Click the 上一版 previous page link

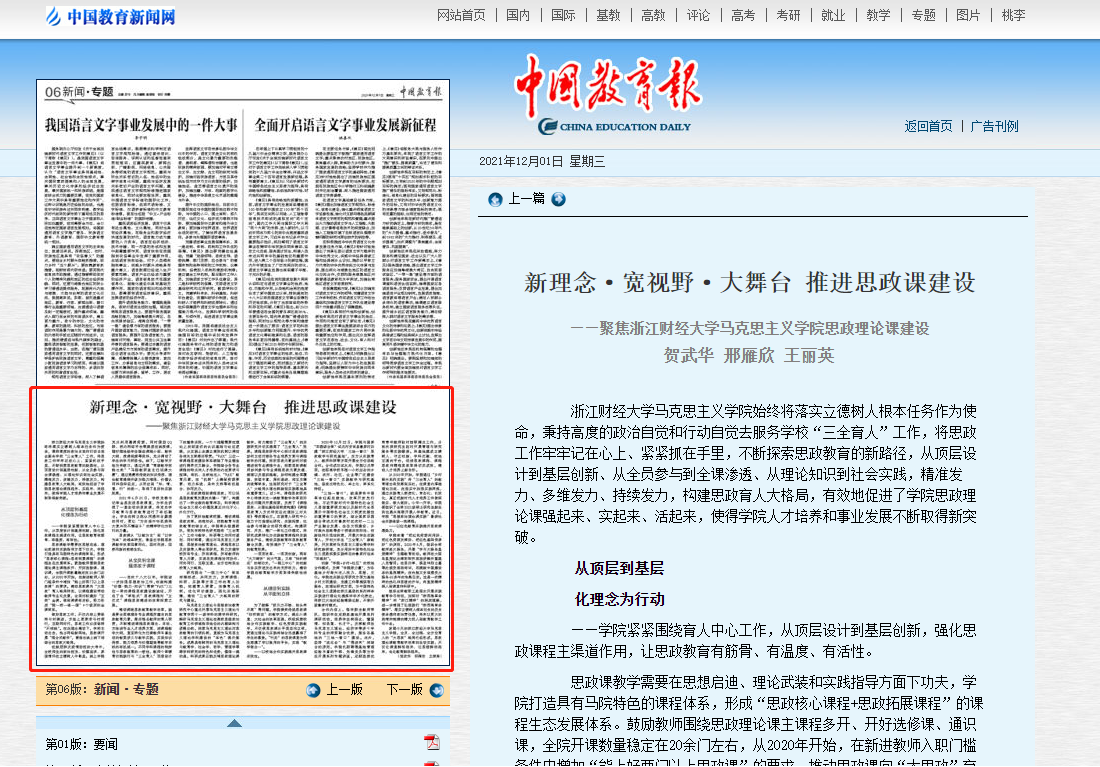(x=344, y=690)
